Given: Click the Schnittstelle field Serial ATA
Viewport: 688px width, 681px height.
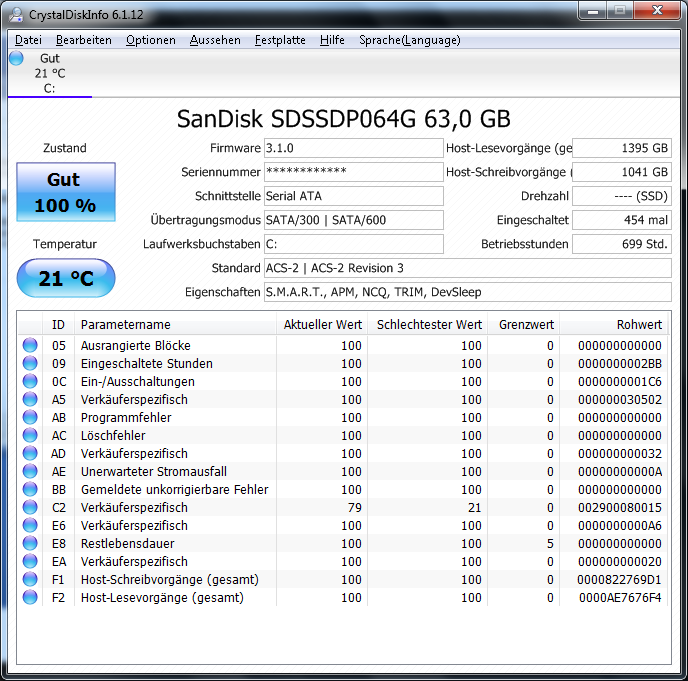Looking at the screenshot, I should tap(354, 196).
